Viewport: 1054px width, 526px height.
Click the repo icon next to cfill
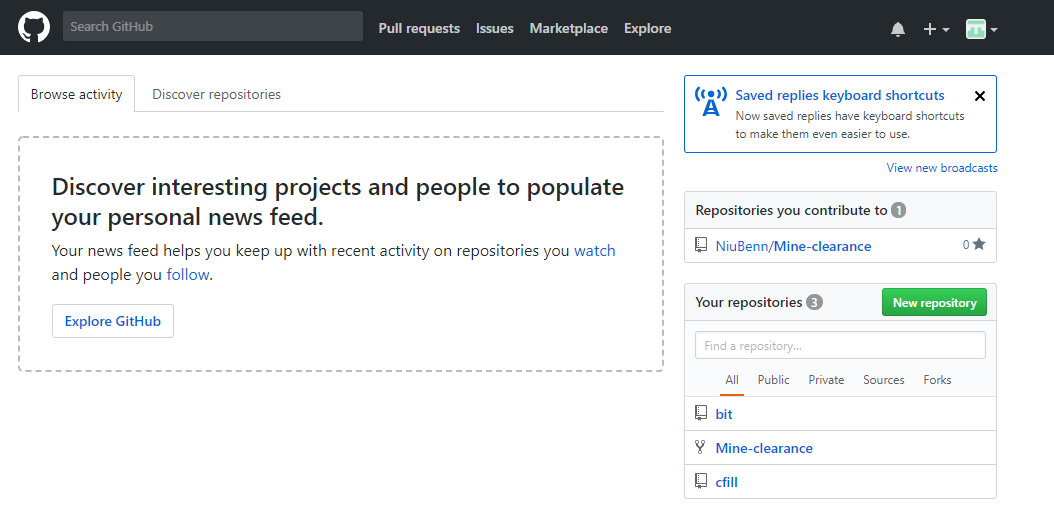pos(701,481)
